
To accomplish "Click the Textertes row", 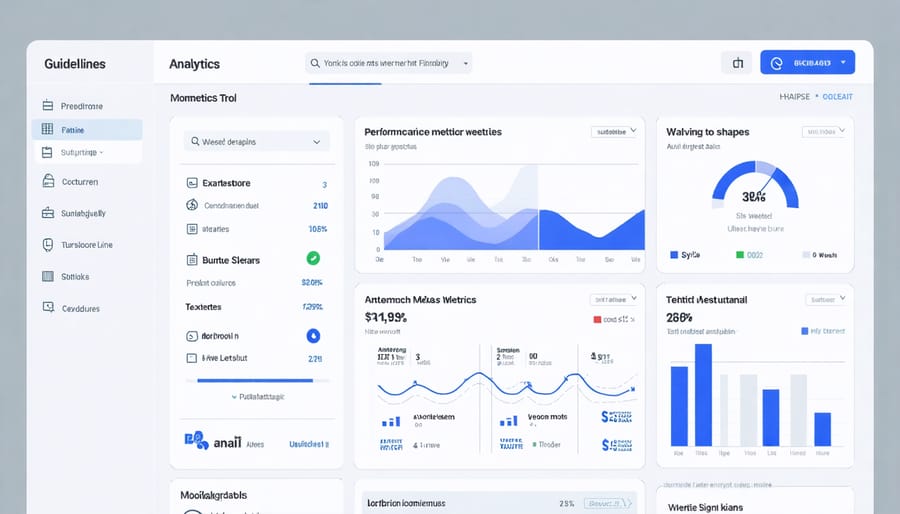I will (x=254, y=307).
